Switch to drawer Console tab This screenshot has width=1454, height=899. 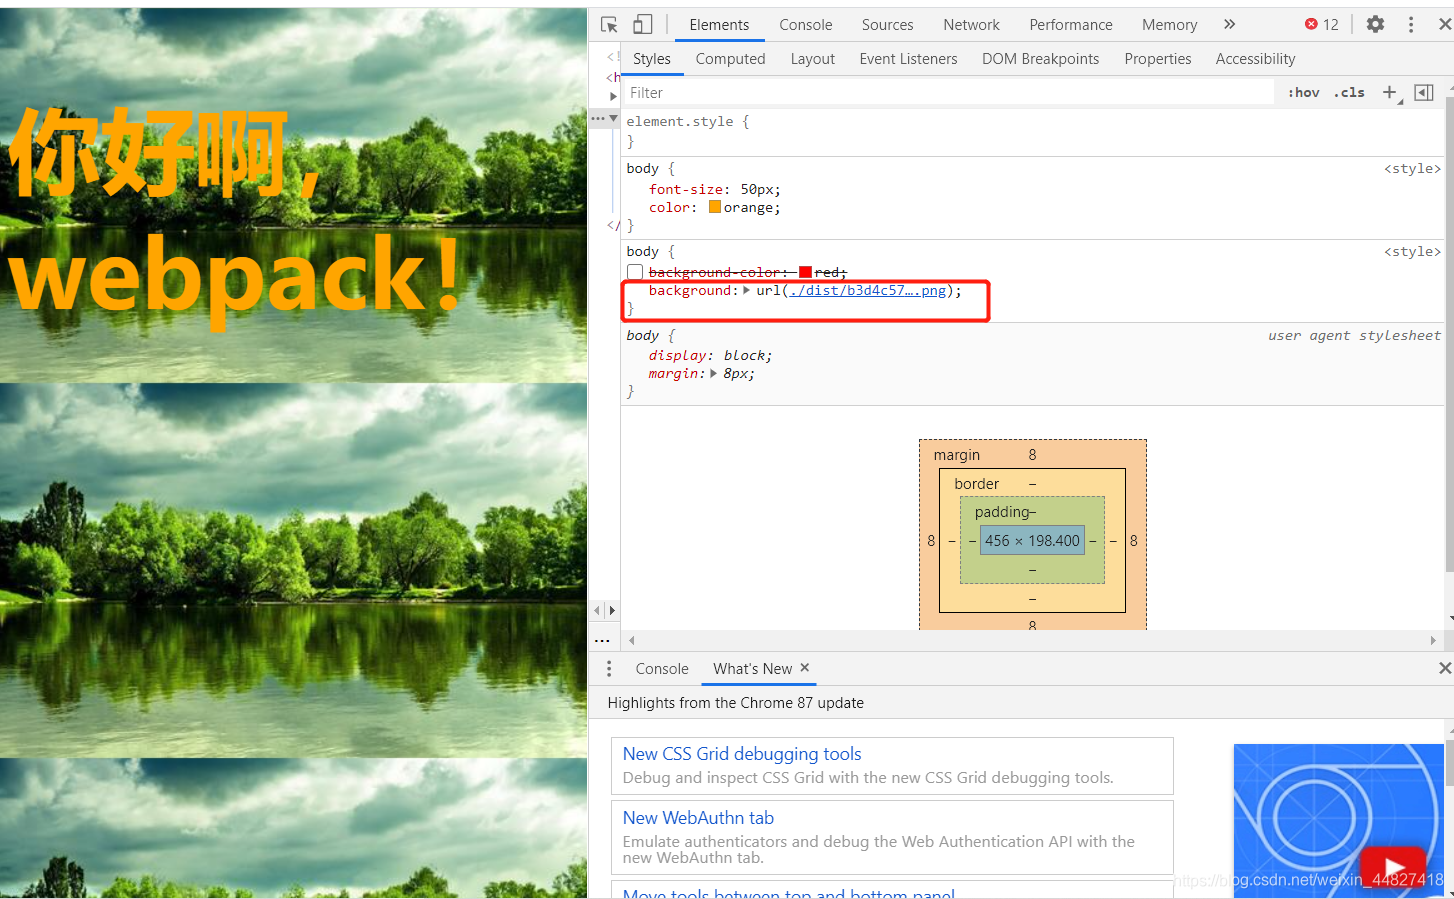click(662, 669)
